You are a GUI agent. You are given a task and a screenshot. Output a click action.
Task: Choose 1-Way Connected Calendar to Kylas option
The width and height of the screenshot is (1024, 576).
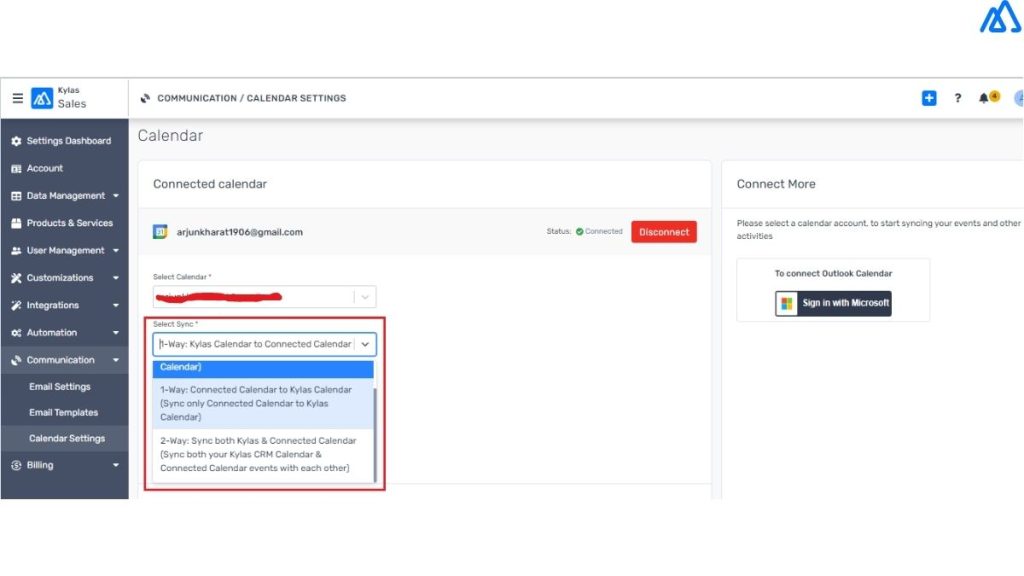coord(256,403)
